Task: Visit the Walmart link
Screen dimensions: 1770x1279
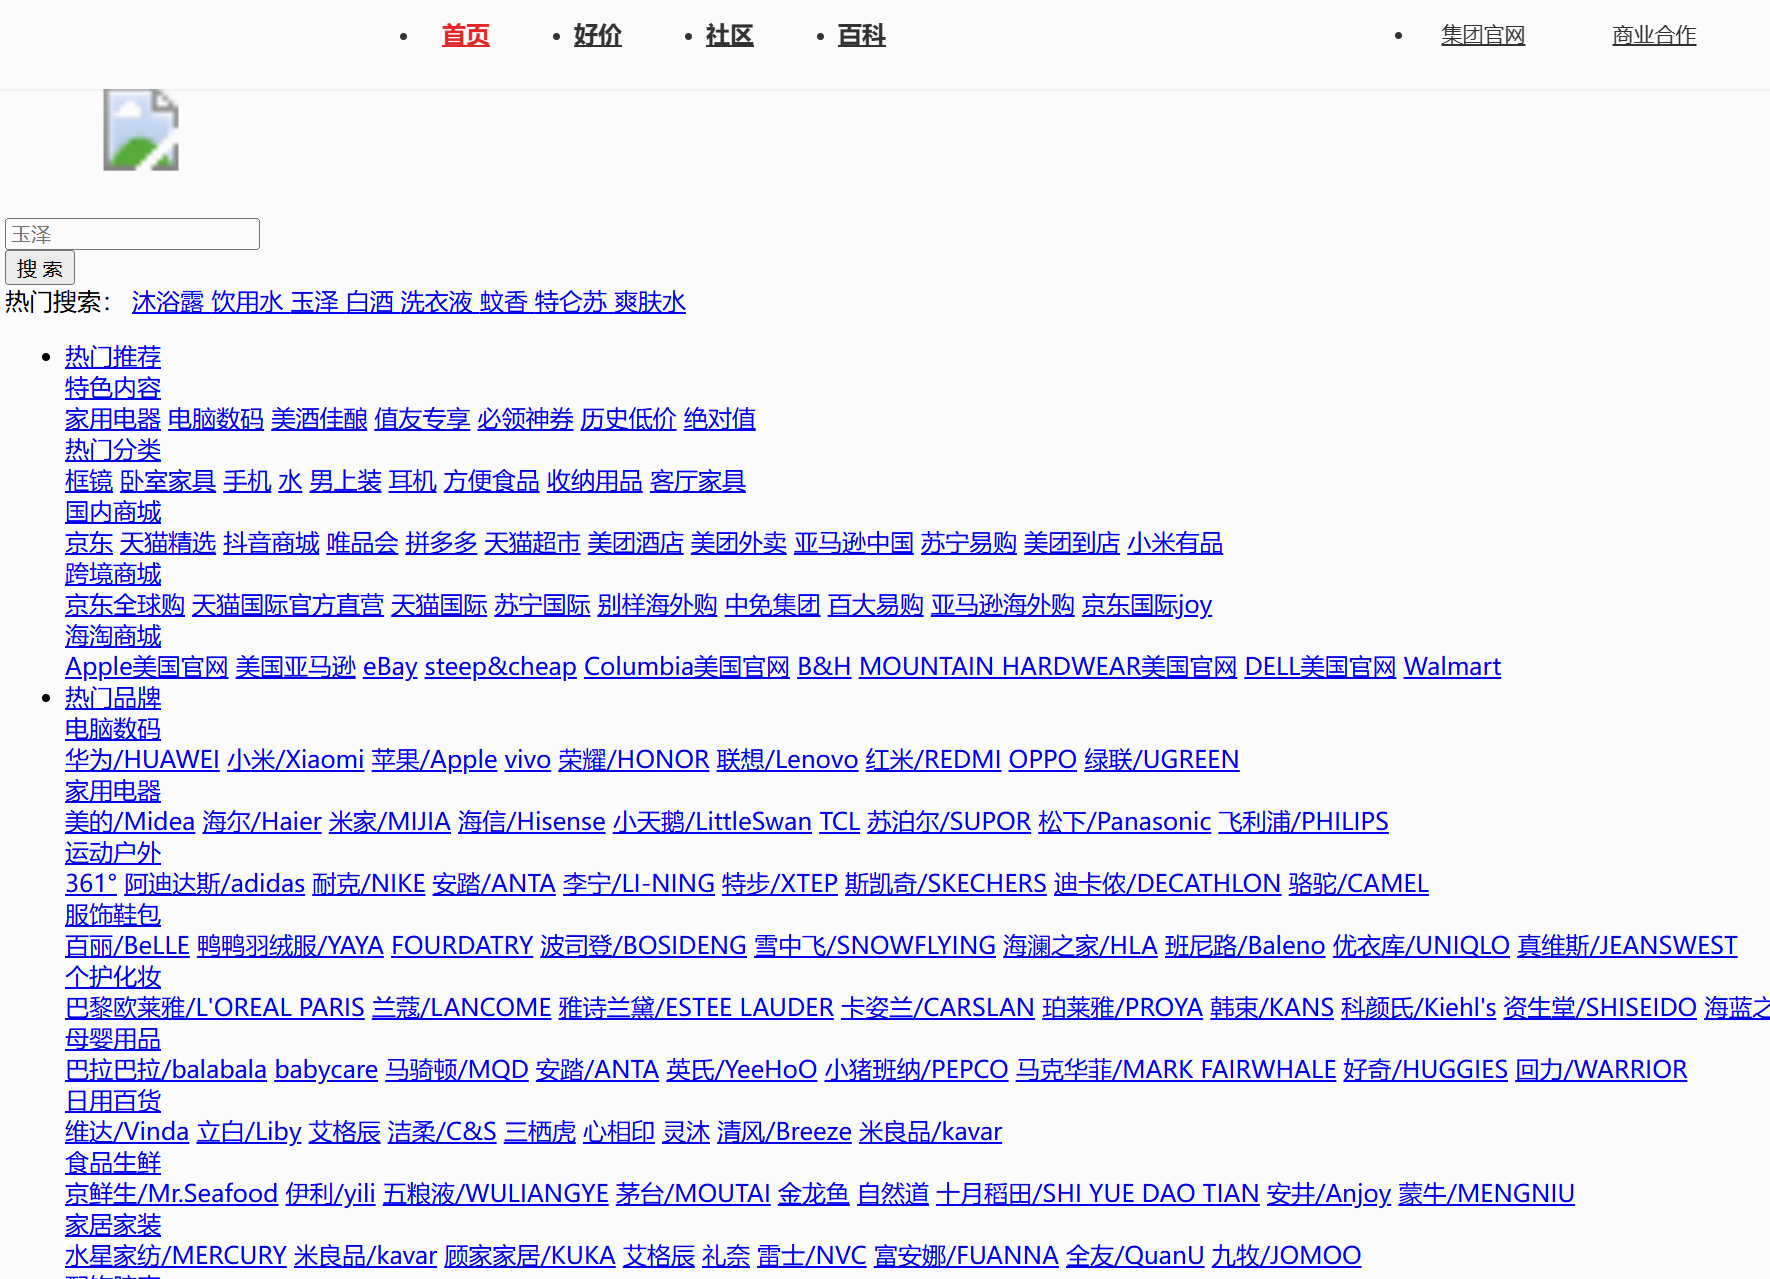Action: point(1452,667)
